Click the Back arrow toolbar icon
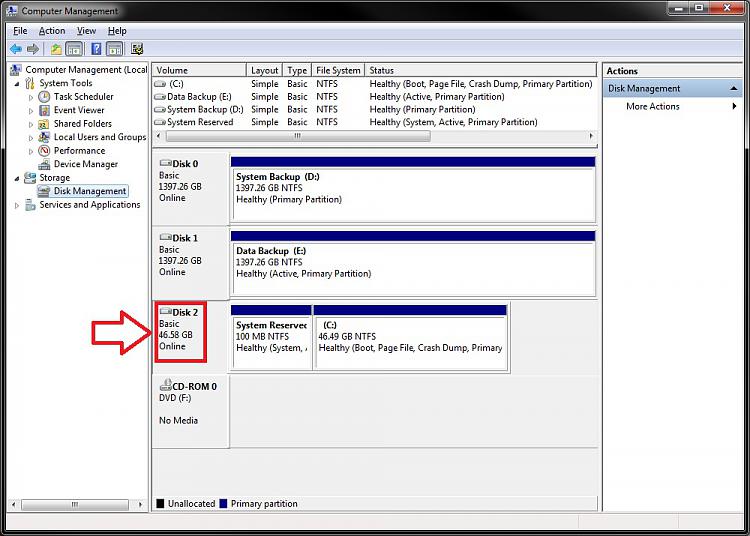 point(16,49)
